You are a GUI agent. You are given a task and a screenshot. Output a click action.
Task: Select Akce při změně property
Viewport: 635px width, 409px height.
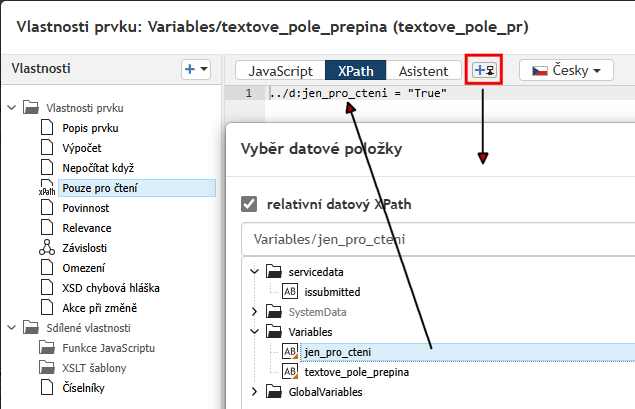[100, 308]
